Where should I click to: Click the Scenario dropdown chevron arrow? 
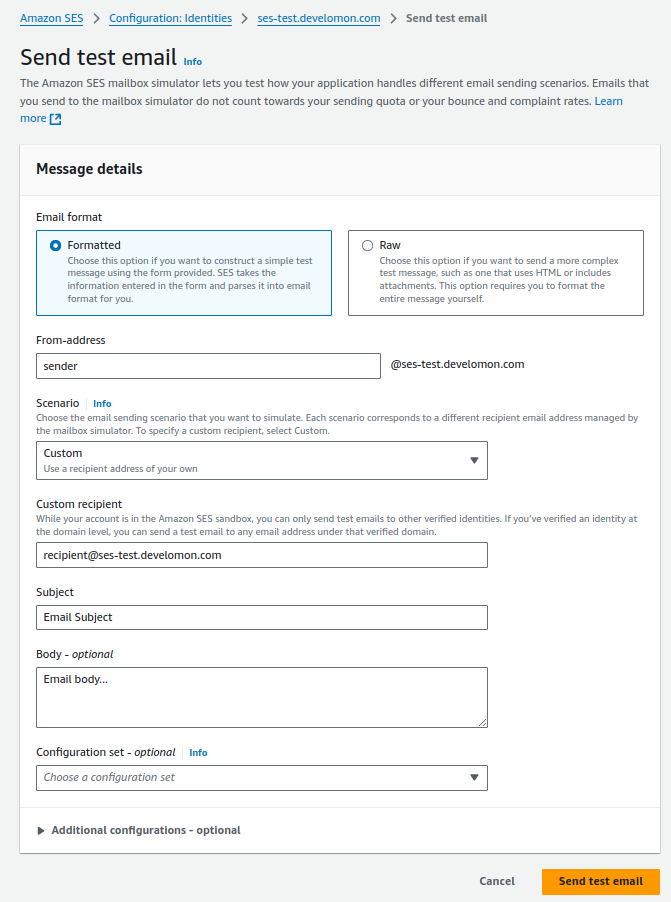pos(473,460)
